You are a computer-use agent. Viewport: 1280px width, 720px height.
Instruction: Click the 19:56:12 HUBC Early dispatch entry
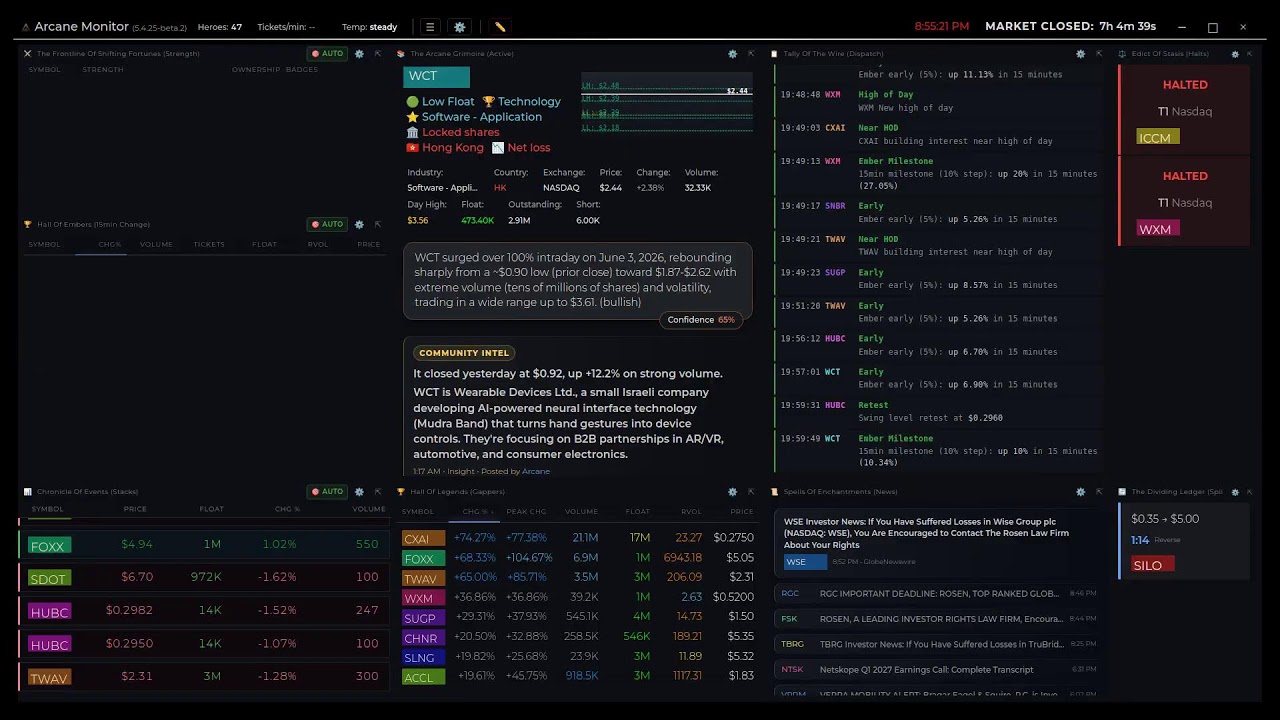tap(940, 345)
